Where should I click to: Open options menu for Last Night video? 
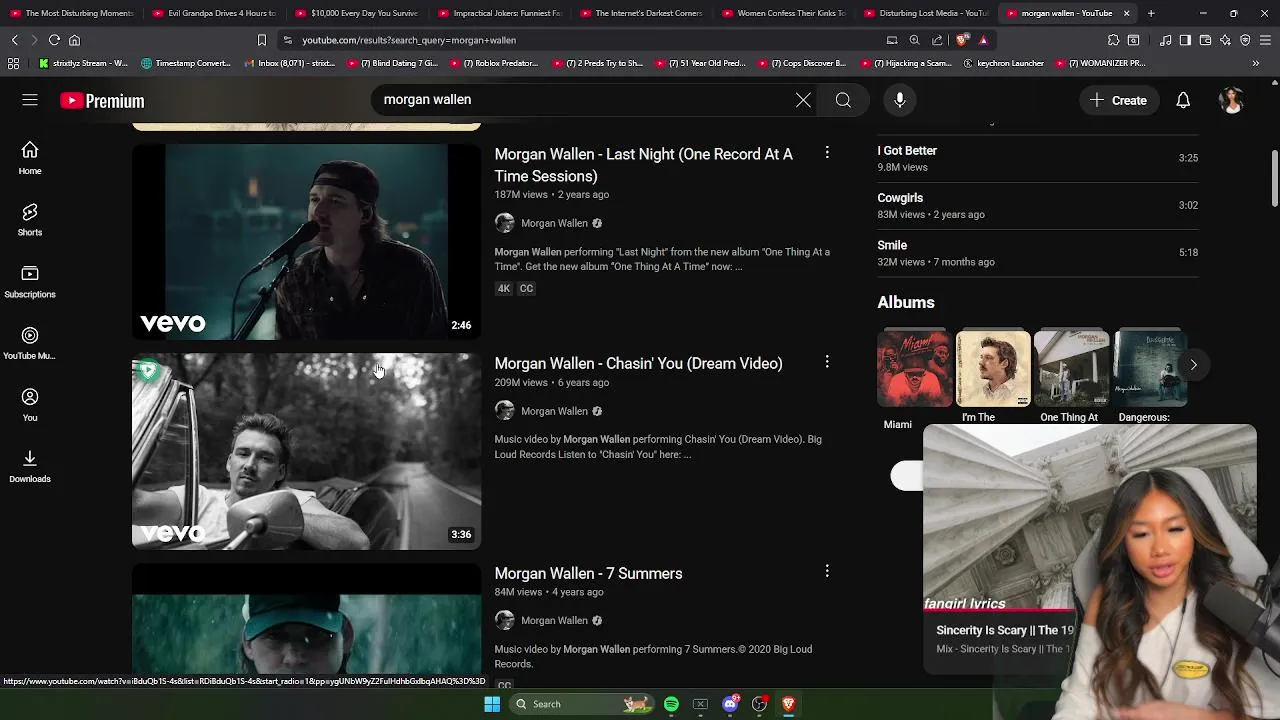click(827, 152)
